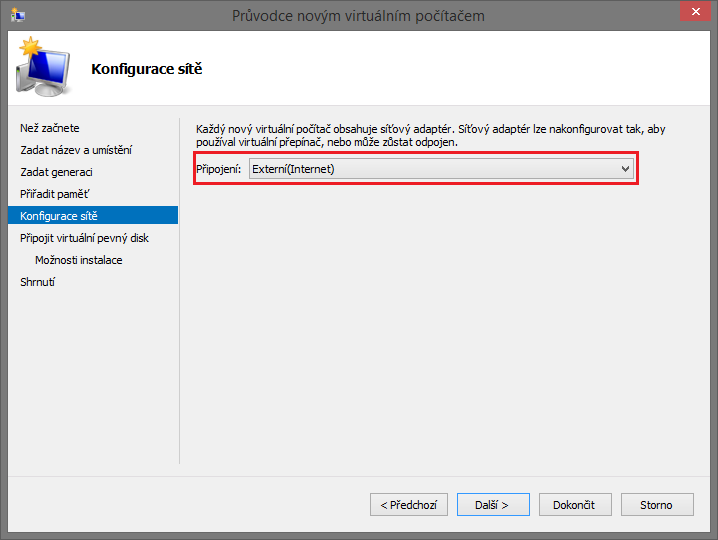
Task: Click the 'Konfigurace sítě' page heading
Action: [147, 69]
